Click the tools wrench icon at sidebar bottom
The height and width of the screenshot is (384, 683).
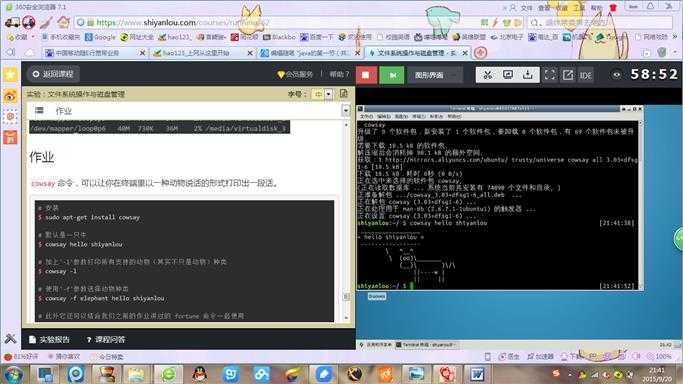click(10, 338)
